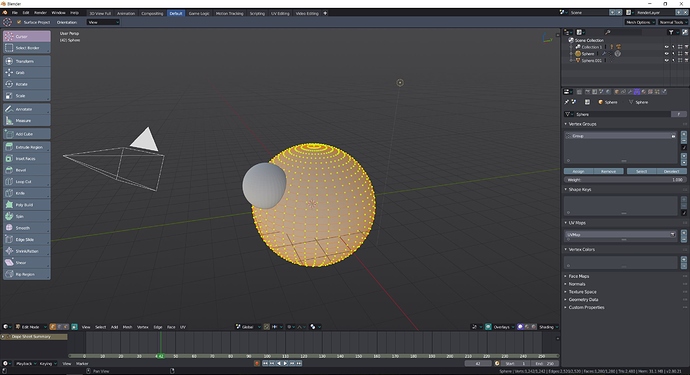The width and height of the screenshot is (690, 375).
Task: Choose the Select Border tool
Action: click(x=27, y=48)
